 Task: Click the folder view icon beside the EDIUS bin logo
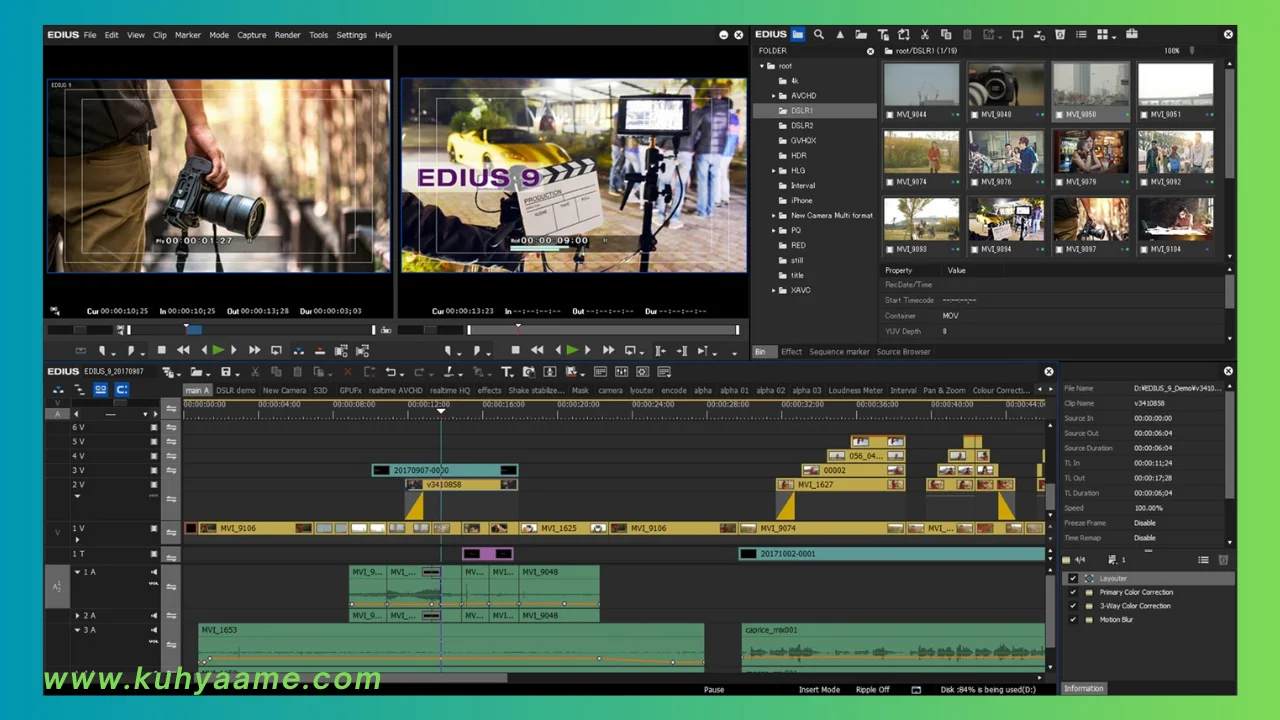797,34
